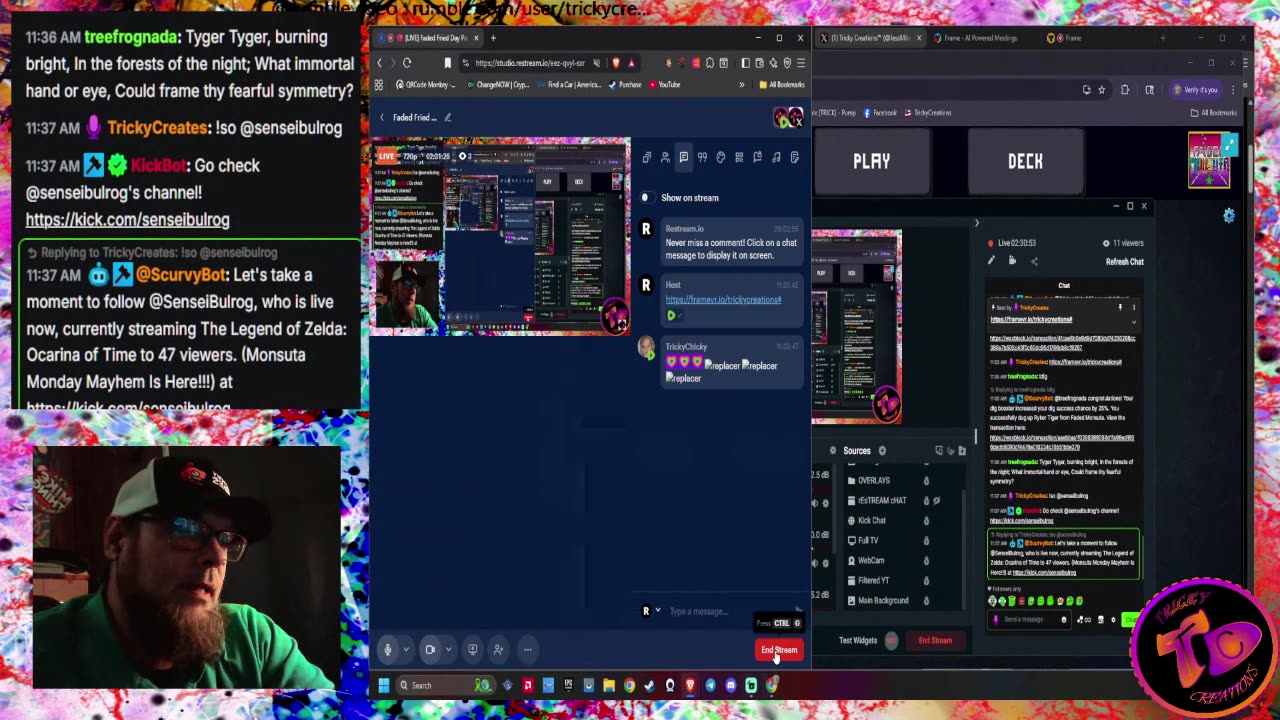Reload the Restream studio page

407,63
